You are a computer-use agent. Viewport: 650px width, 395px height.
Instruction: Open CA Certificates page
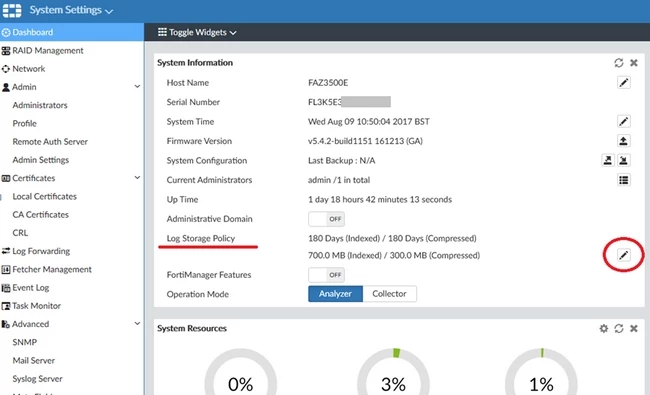click(41, 215)
